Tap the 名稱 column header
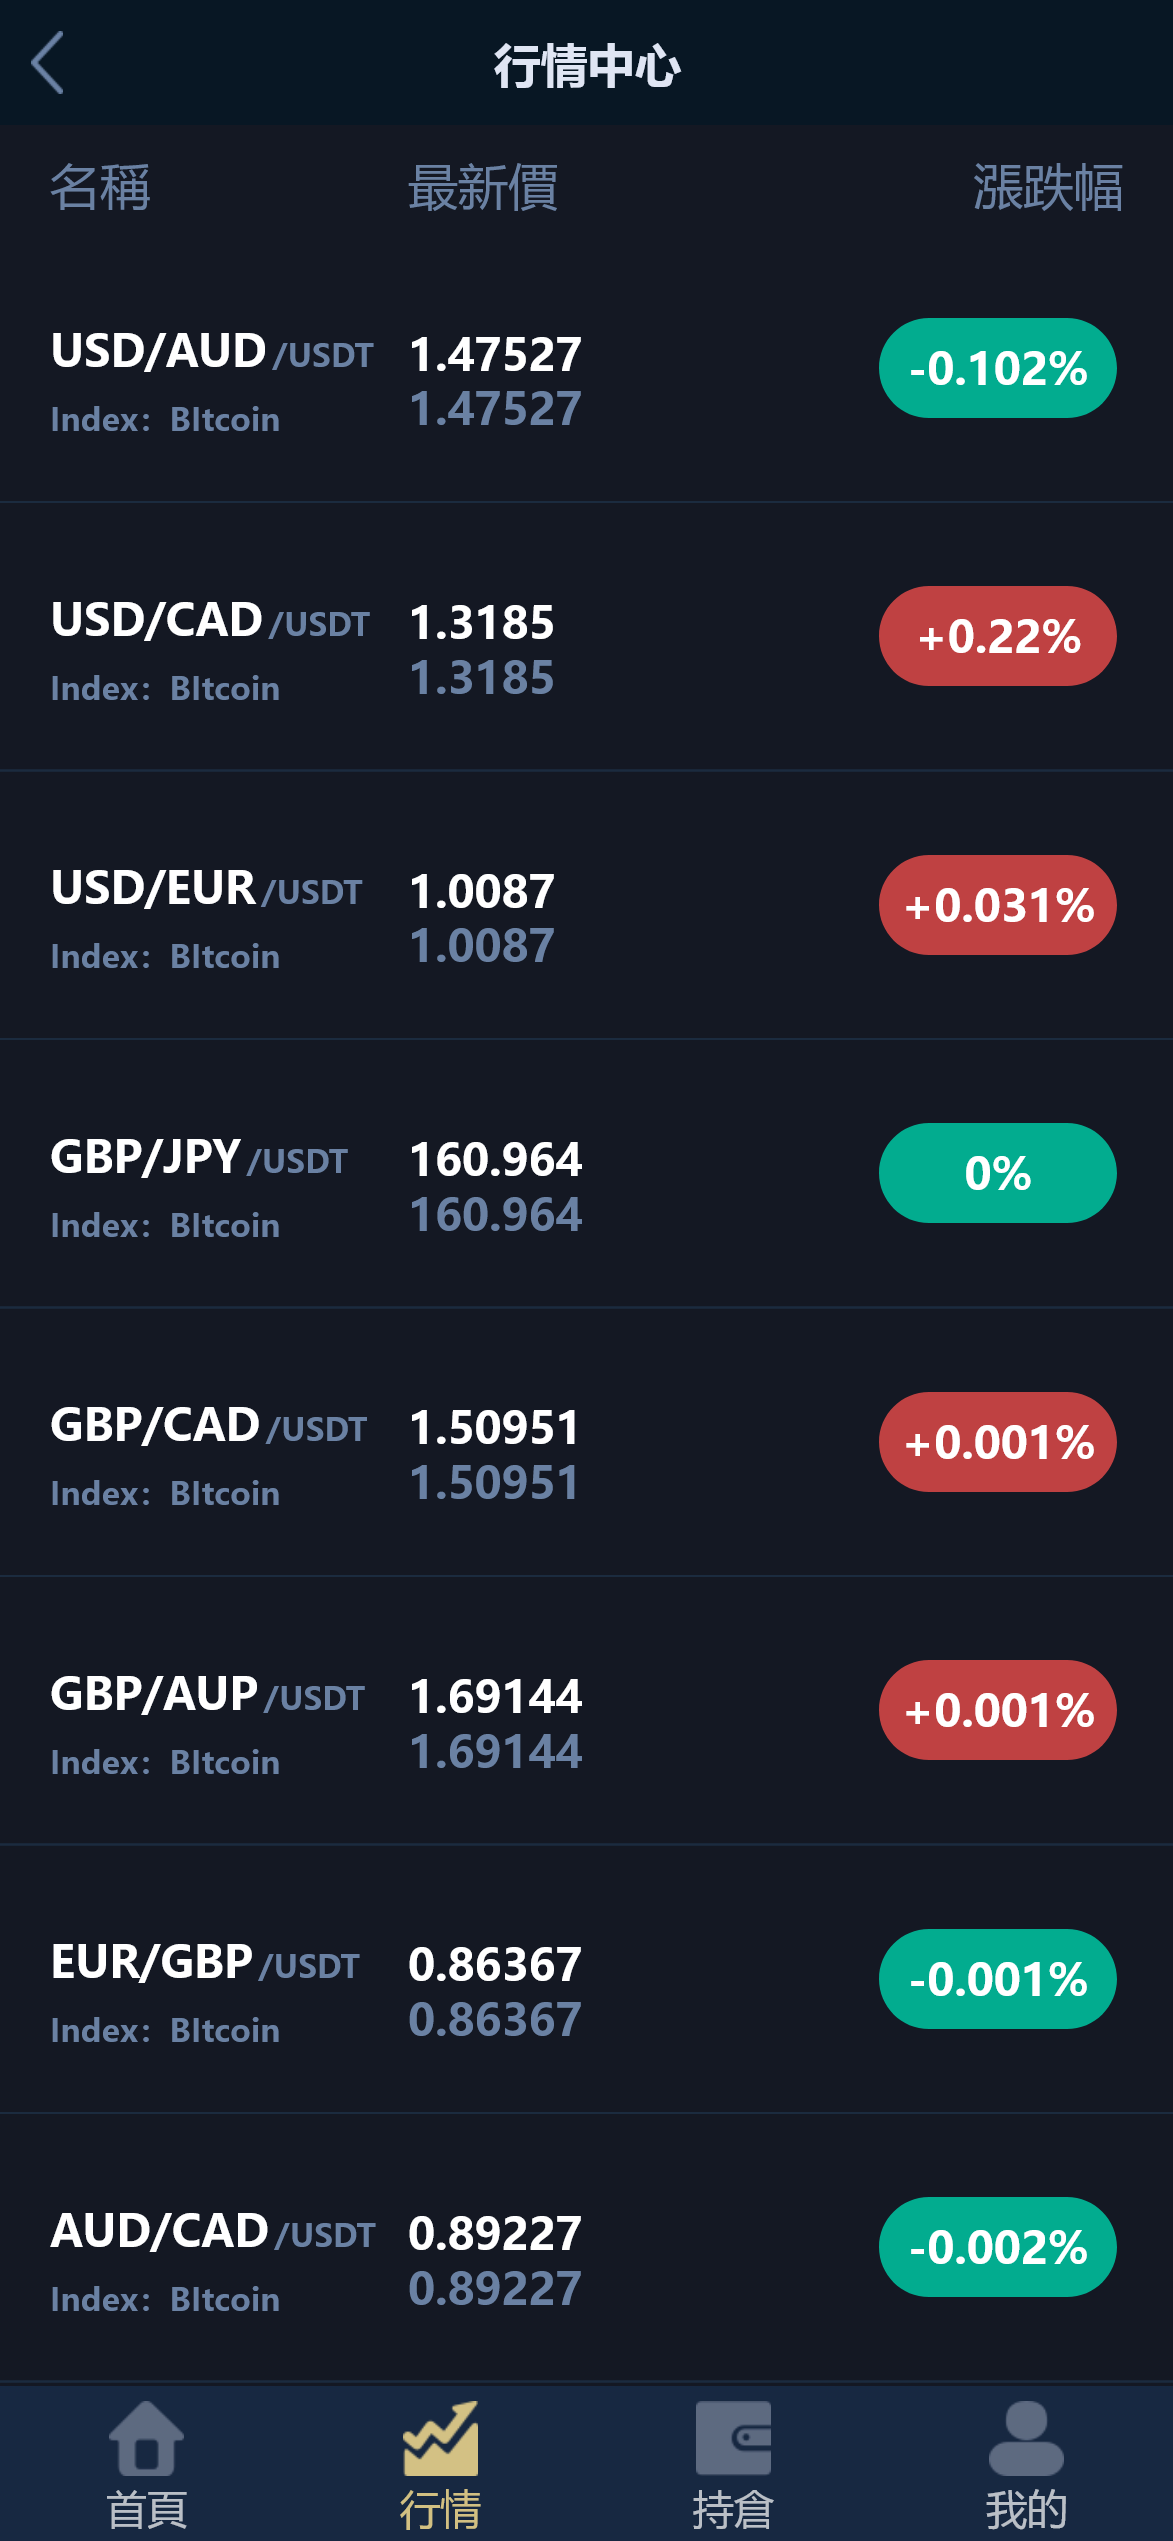This screenshot has width=1173, height=2541. click(x=100, y=188)
